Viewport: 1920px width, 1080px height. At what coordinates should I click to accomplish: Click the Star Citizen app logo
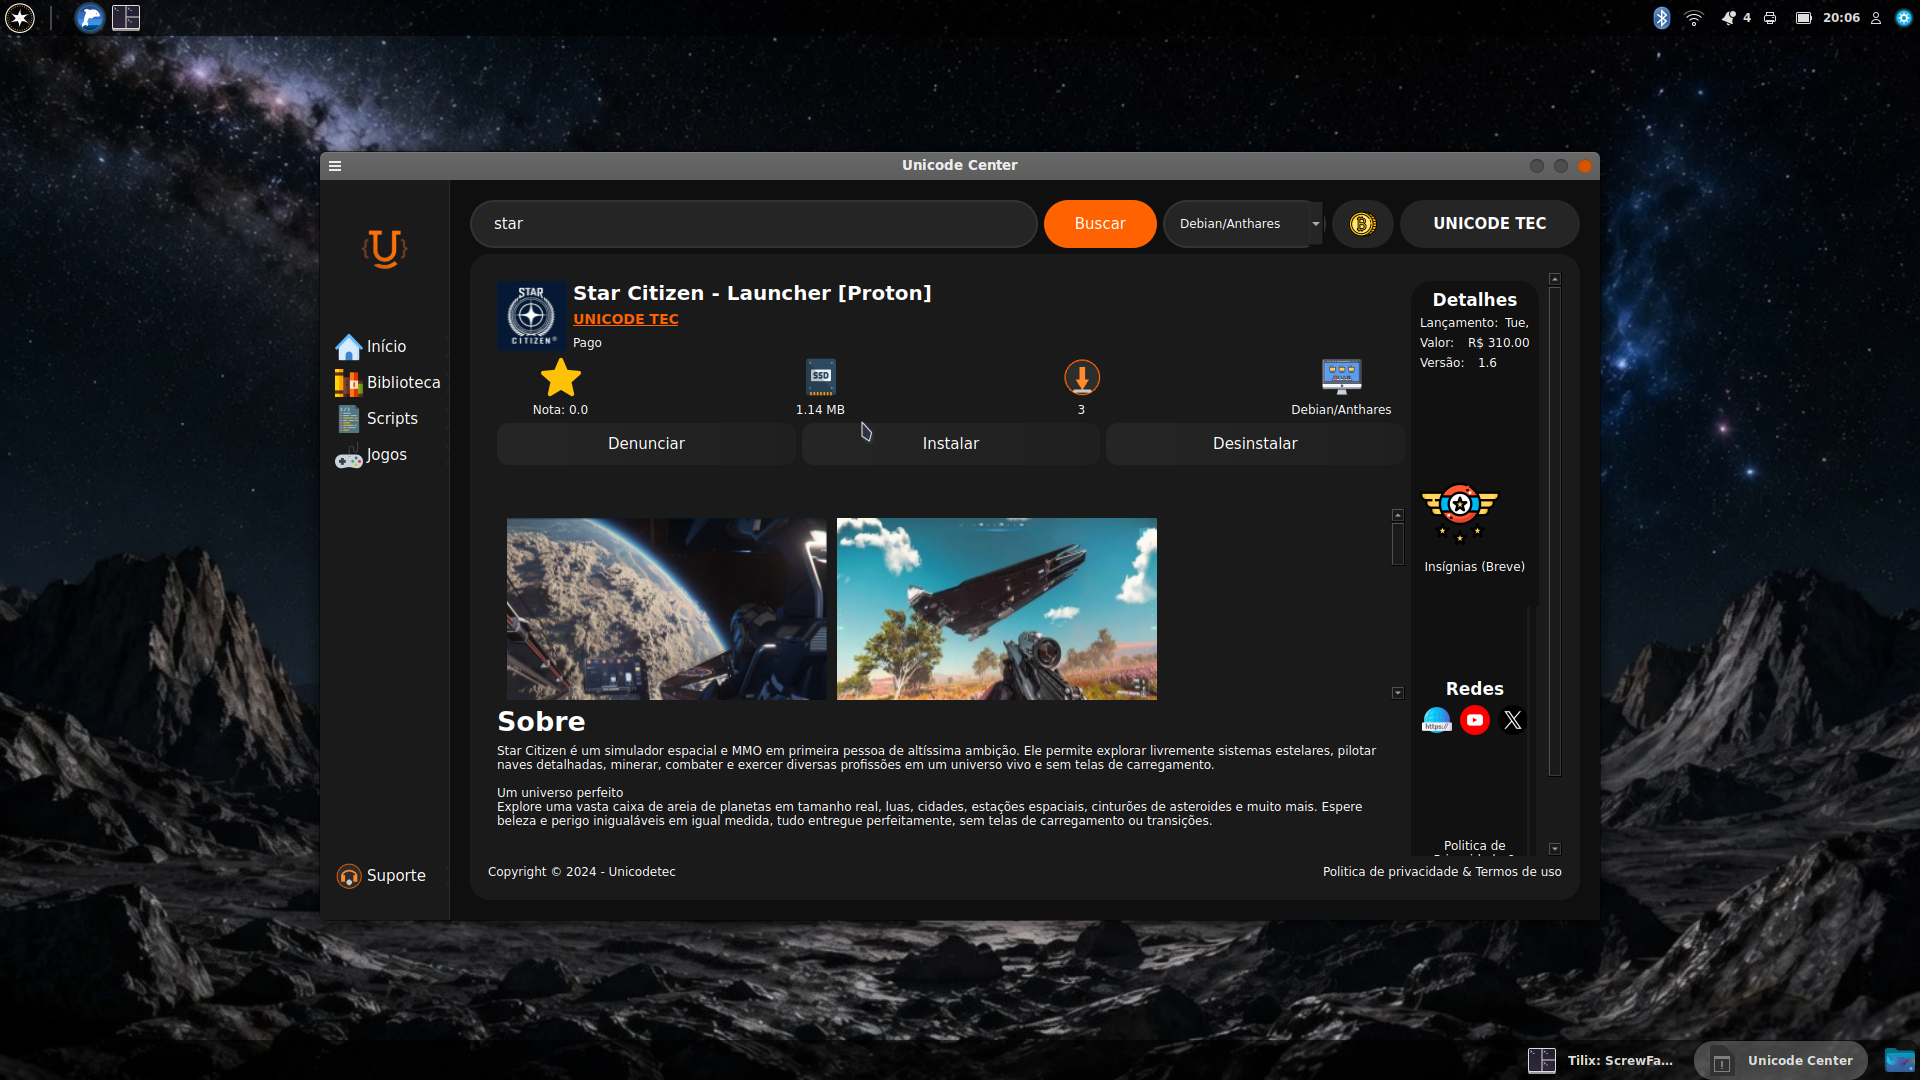pos(531,317)
